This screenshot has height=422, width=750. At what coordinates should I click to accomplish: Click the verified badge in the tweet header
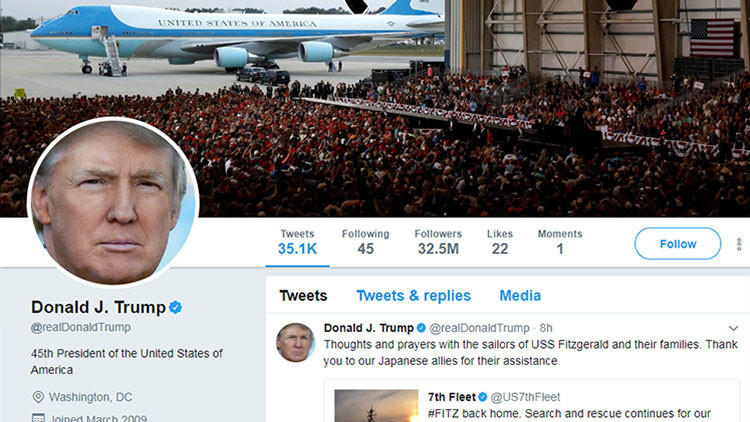click(421, 328)
